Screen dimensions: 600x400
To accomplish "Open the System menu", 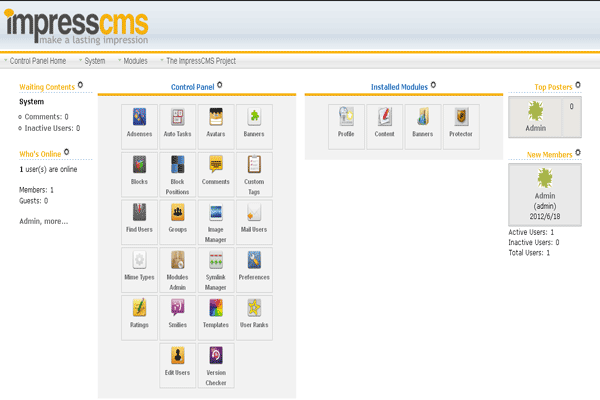I will [95, 61].
